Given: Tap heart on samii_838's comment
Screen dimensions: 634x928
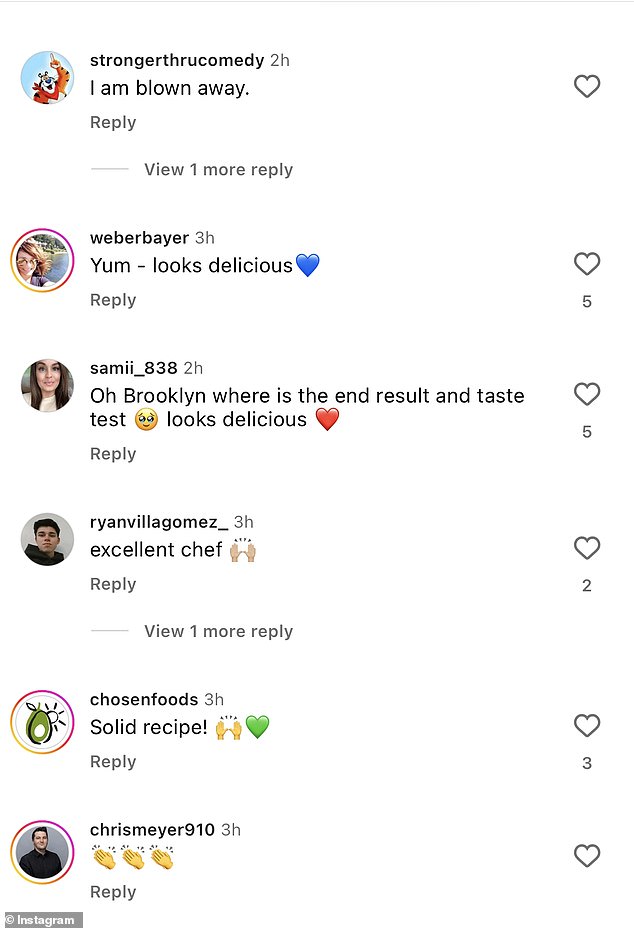Looking at the screenshot, I should (587, 394).
